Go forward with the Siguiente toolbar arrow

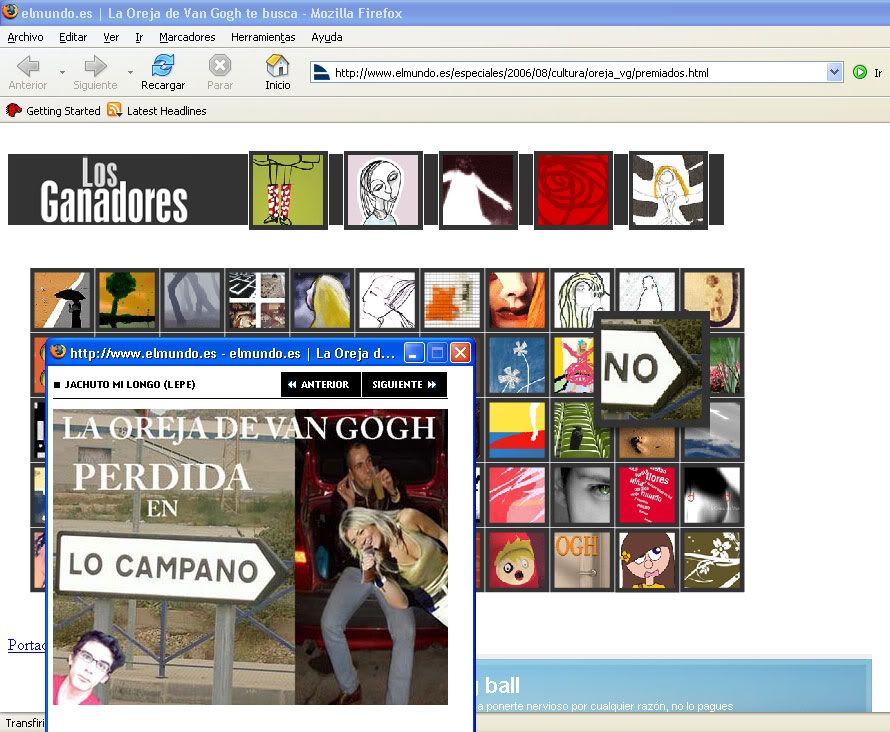point(95,73)
